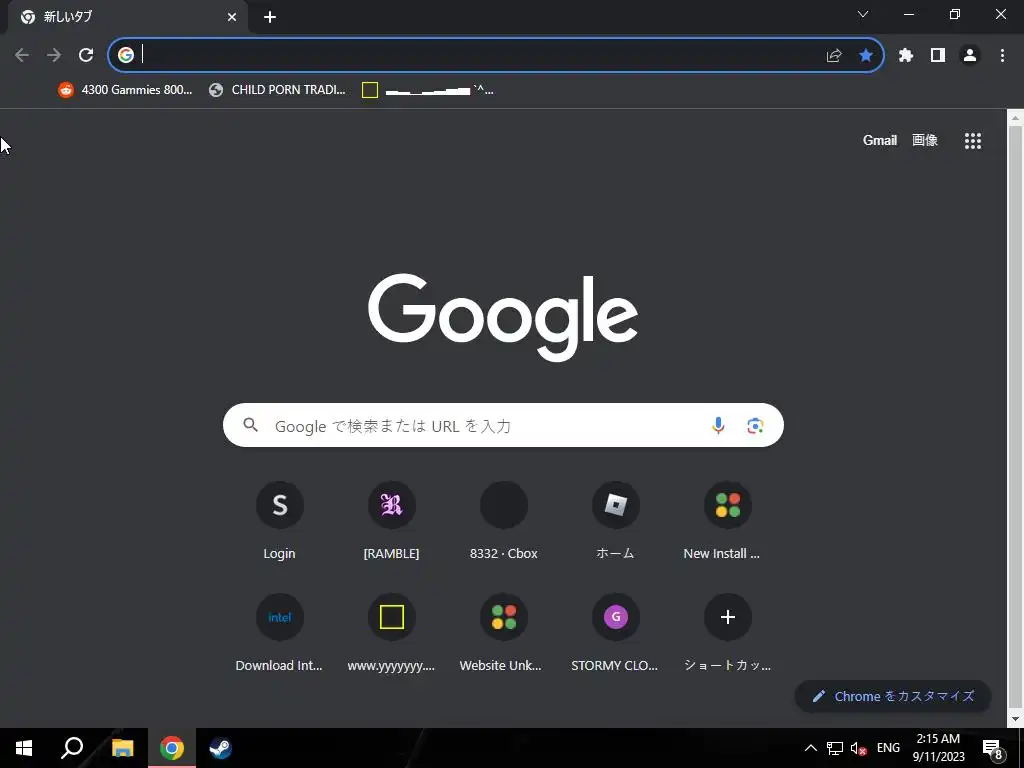The image size is (1024, 768).
Task: Click the Google search box
Action: (x=503, y=425)
